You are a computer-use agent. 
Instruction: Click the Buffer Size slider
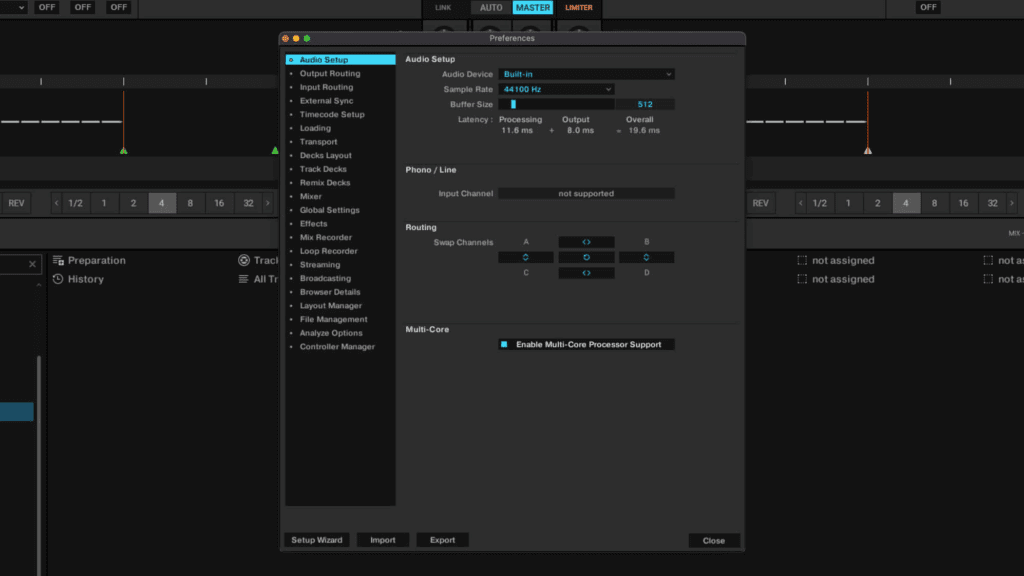(556, 104)
